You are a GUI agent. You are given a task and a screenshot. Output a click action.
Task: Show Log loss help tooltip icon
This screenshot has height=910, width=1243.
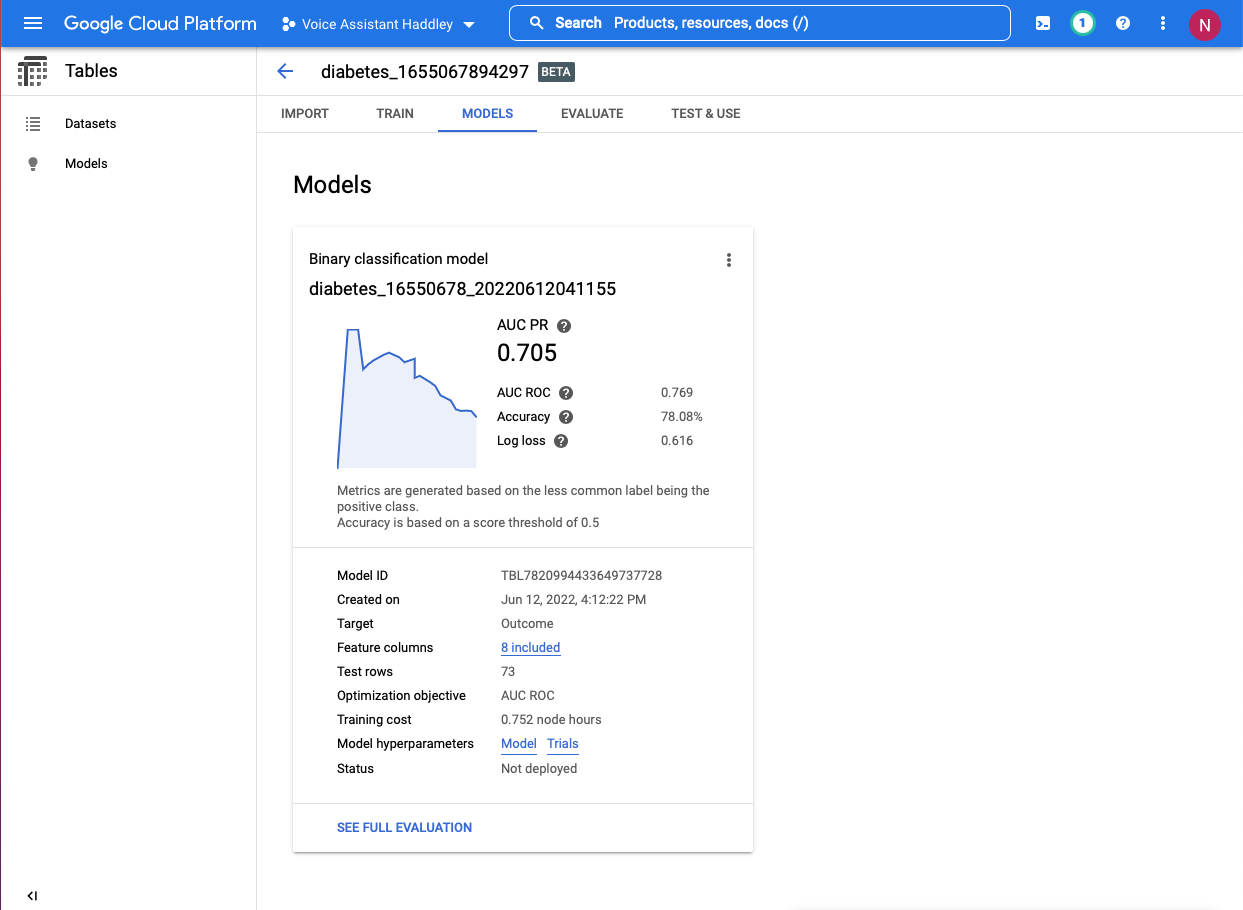point(561,441)
